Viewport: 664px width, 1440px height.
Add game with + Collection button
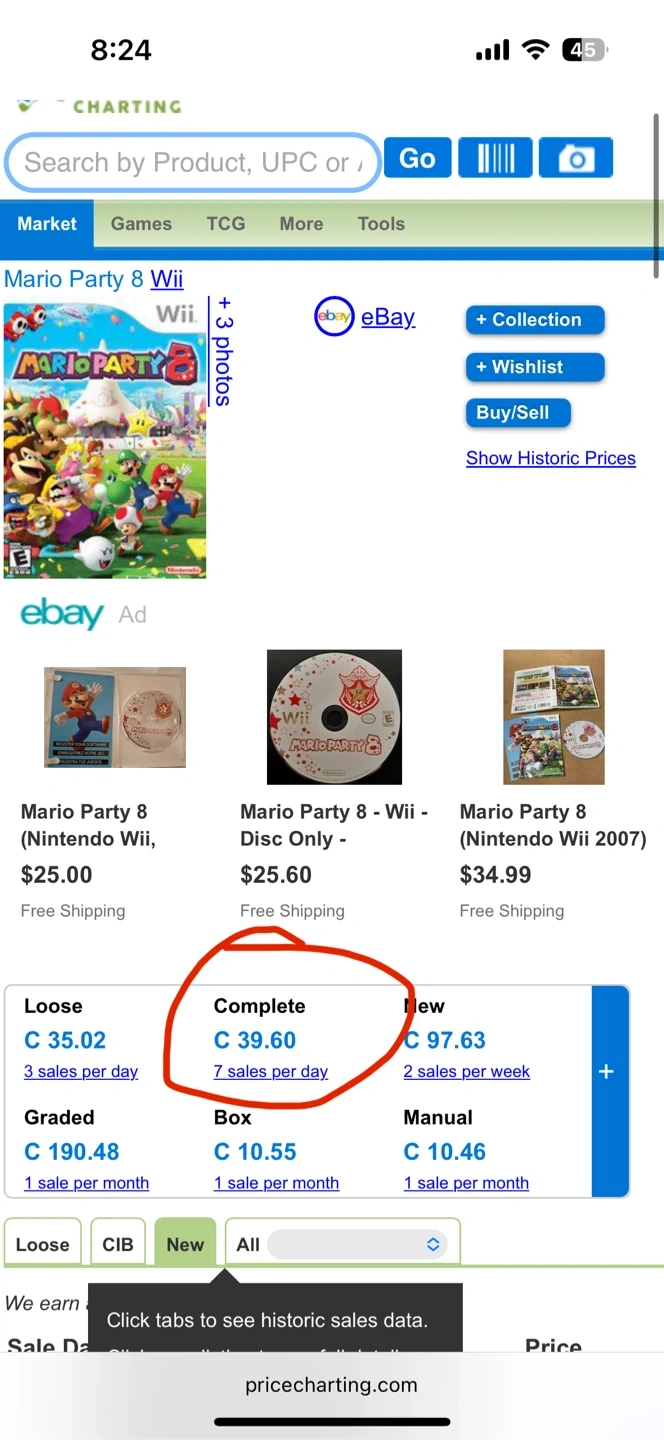[x=535, y=320]
